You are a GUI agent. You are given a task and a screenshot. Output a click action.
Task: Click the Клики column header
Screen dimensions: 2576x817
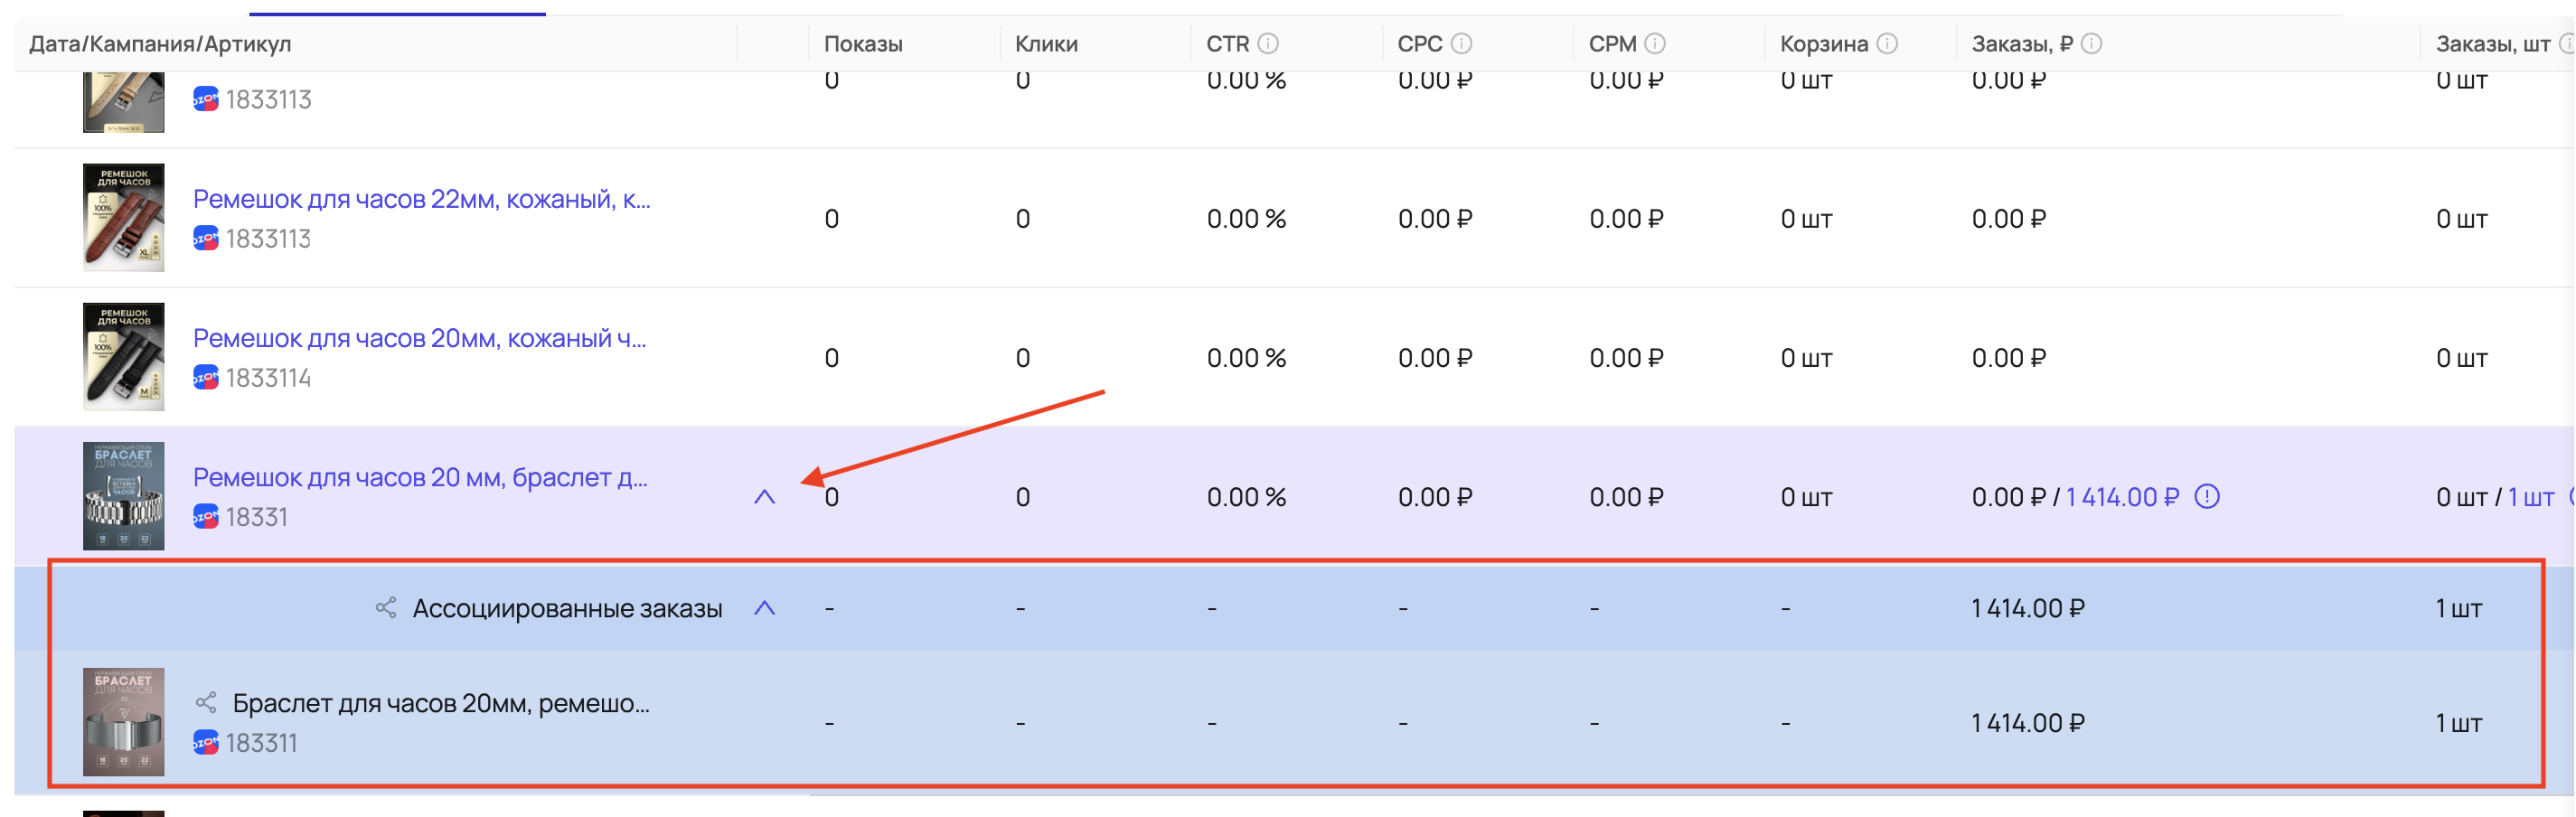point(1045,44)
